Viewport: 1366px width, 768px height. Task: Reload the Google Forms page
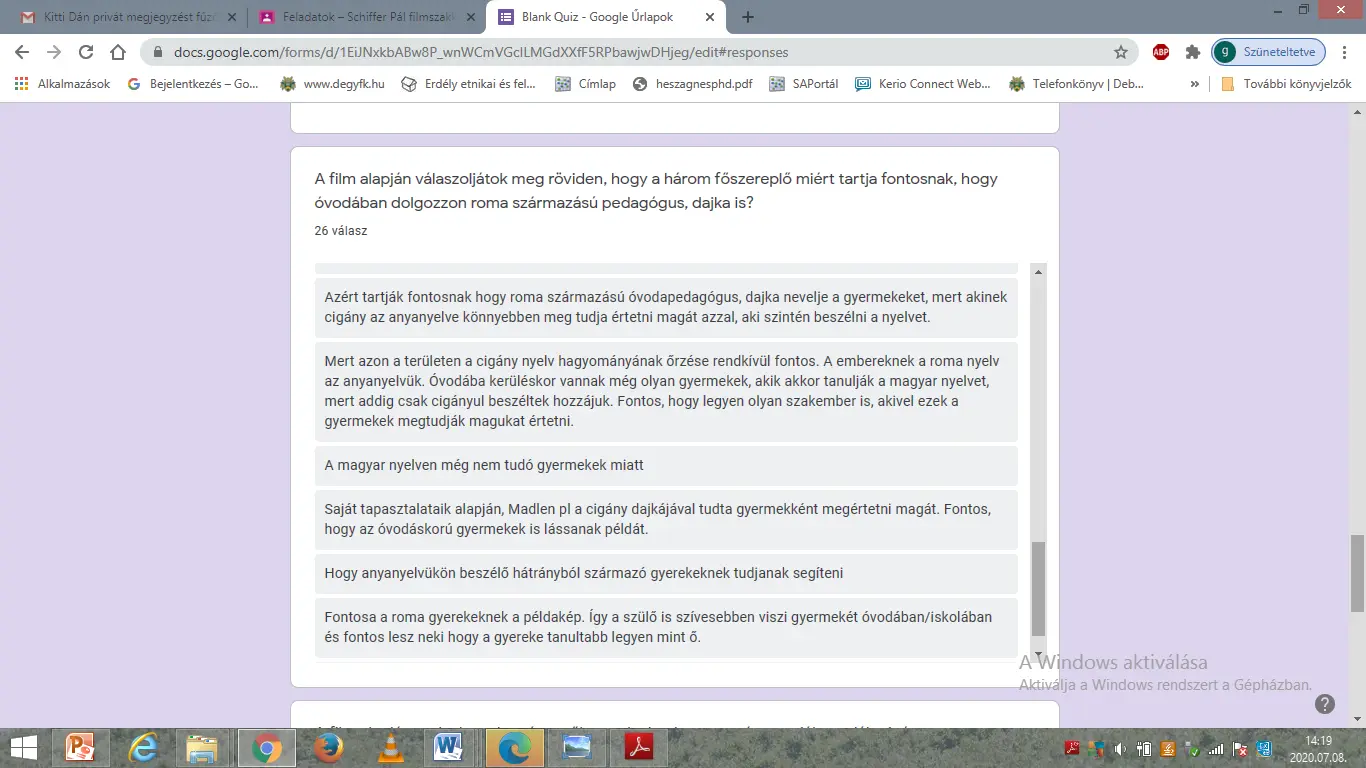point(86,52)
